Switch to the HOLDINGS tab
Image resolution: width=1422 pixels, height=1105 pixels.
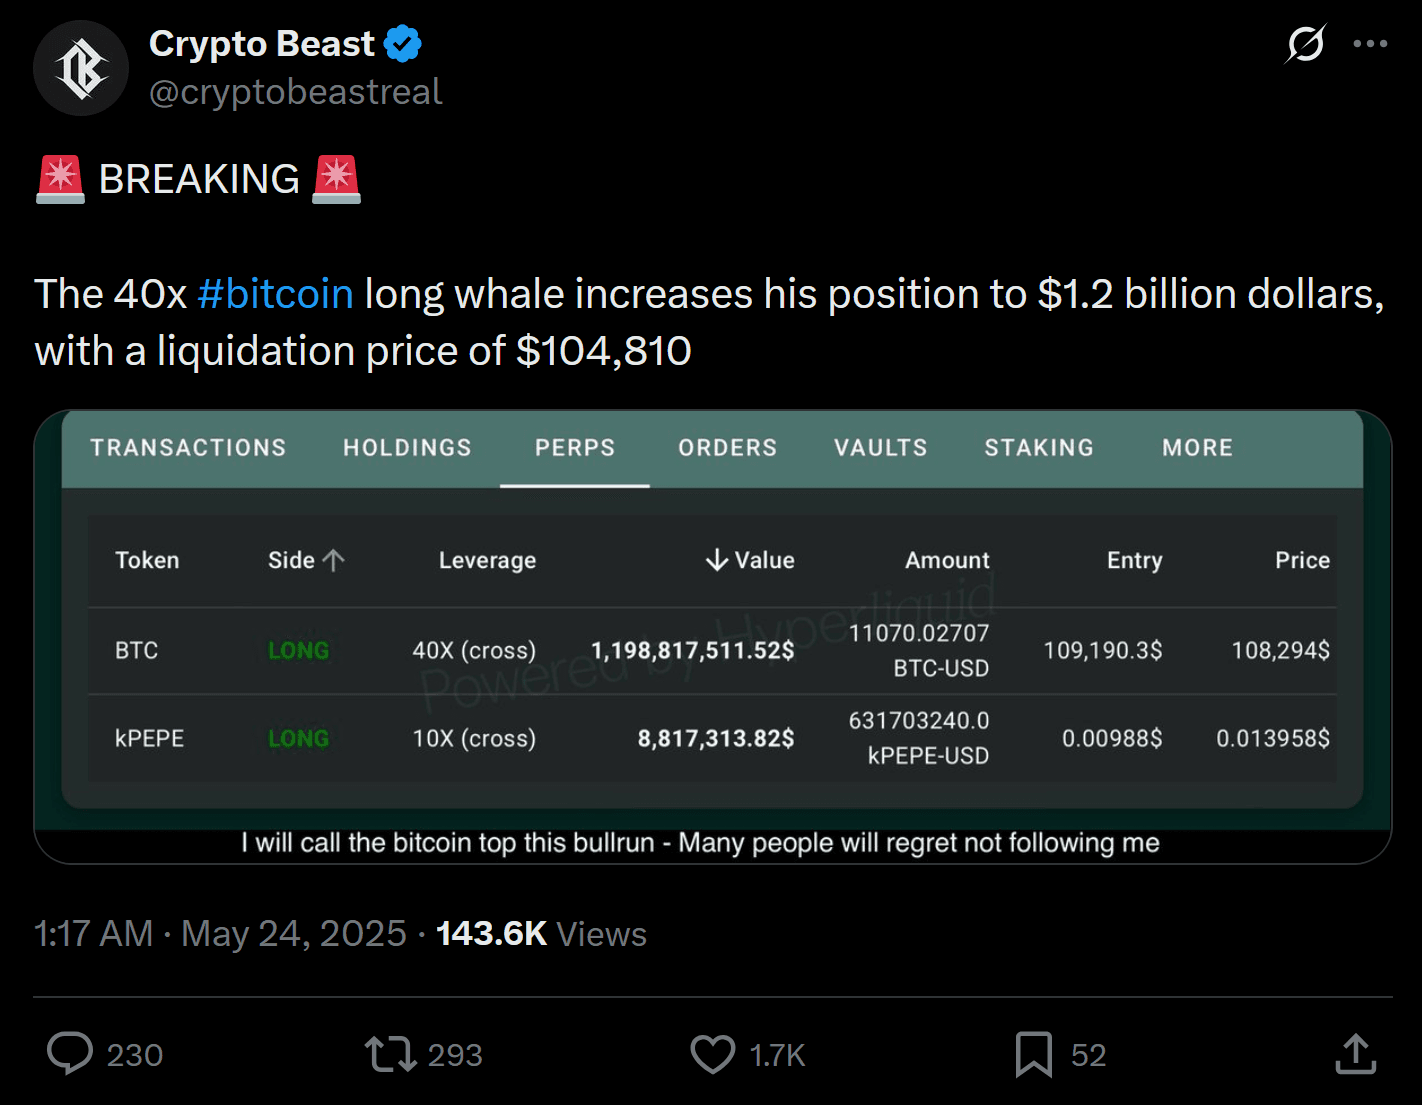pyautogui.click(x=407, y=448)
